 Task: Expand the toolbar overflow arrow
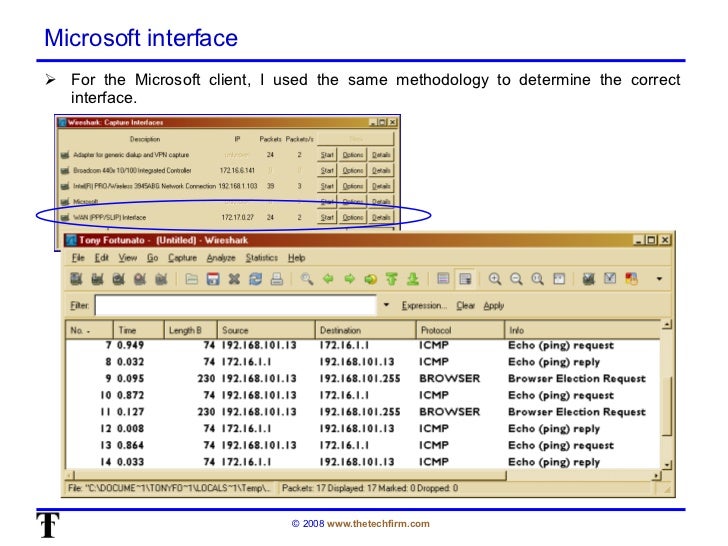[x=659, y=279]
